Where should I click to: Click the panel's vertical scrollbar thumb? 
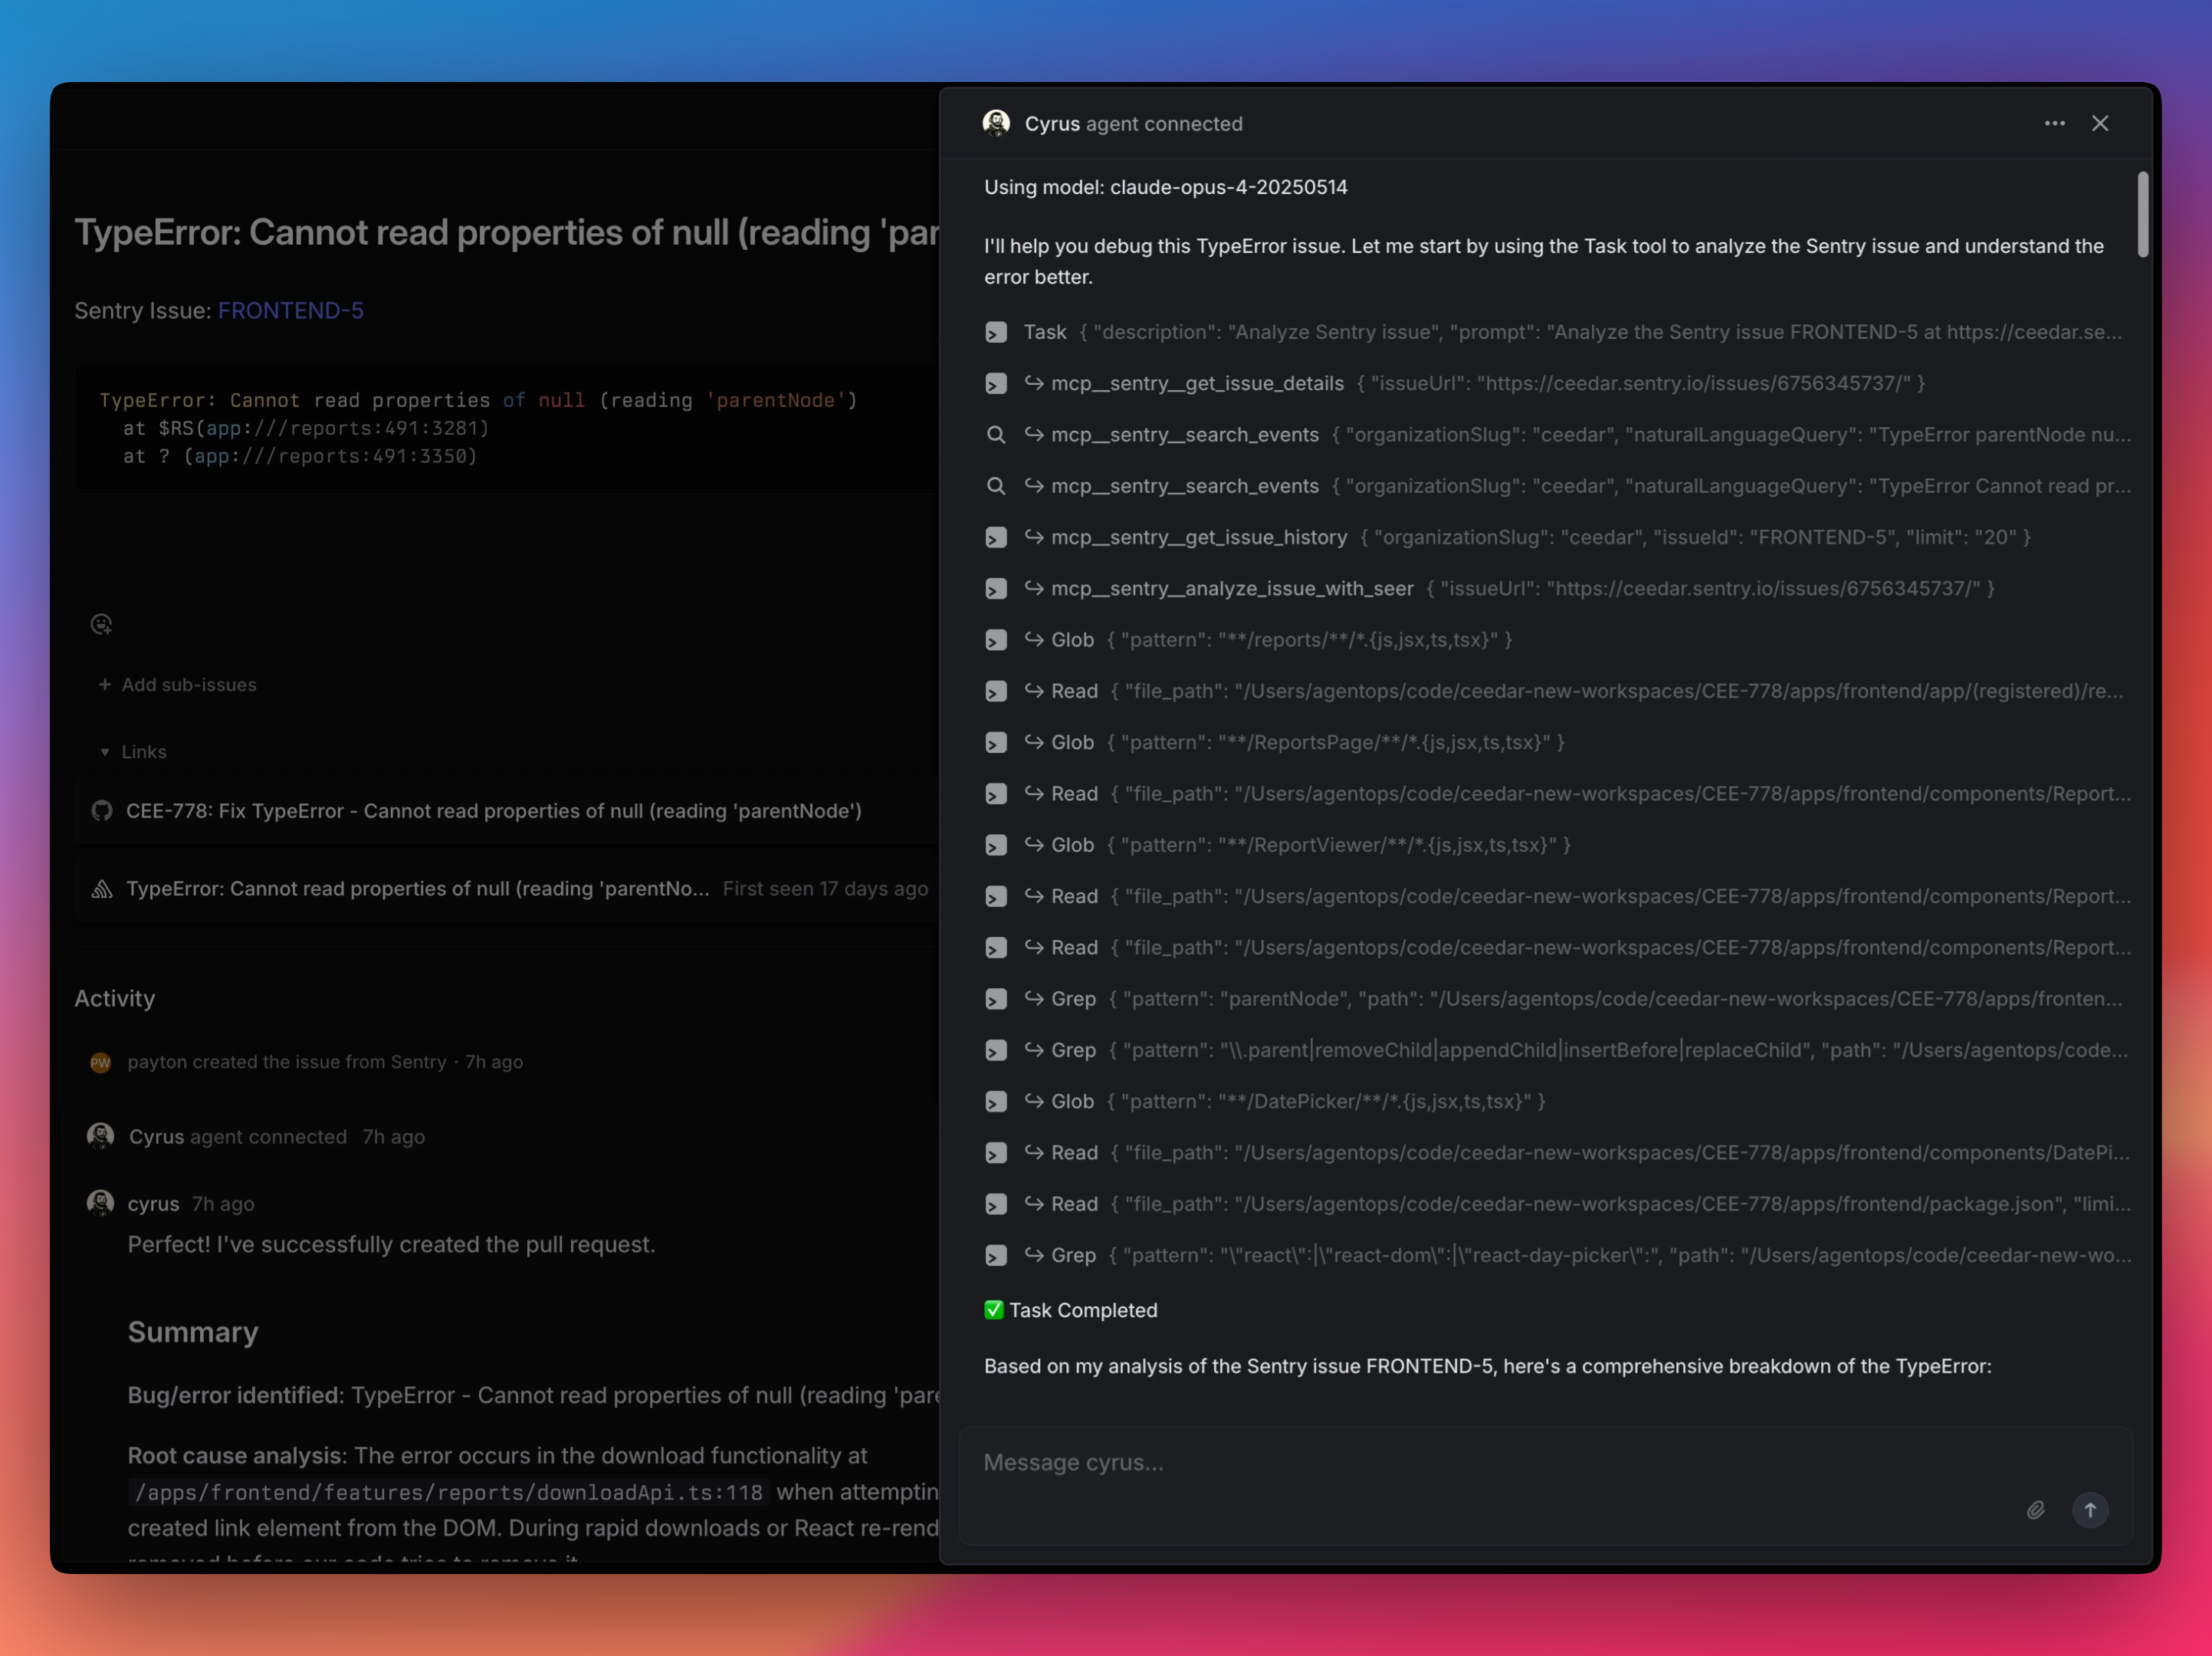(x=2142, y=214)
